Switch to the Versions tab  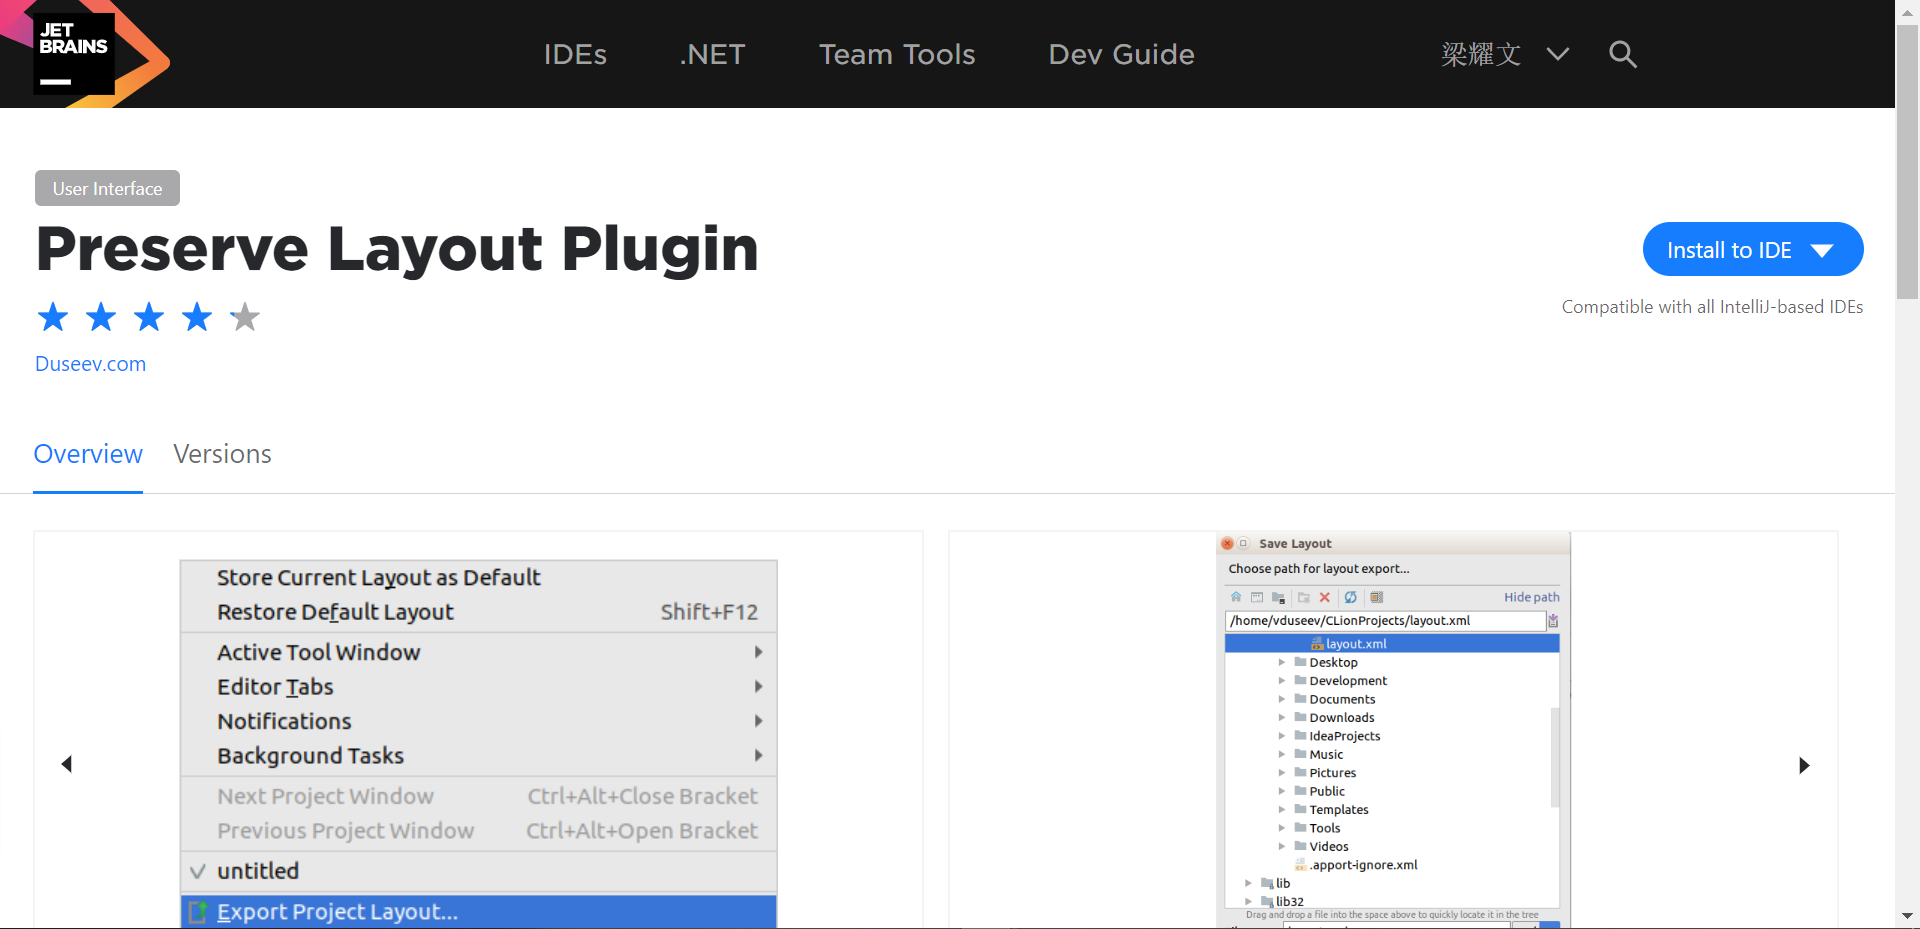[x=222, y=453]
